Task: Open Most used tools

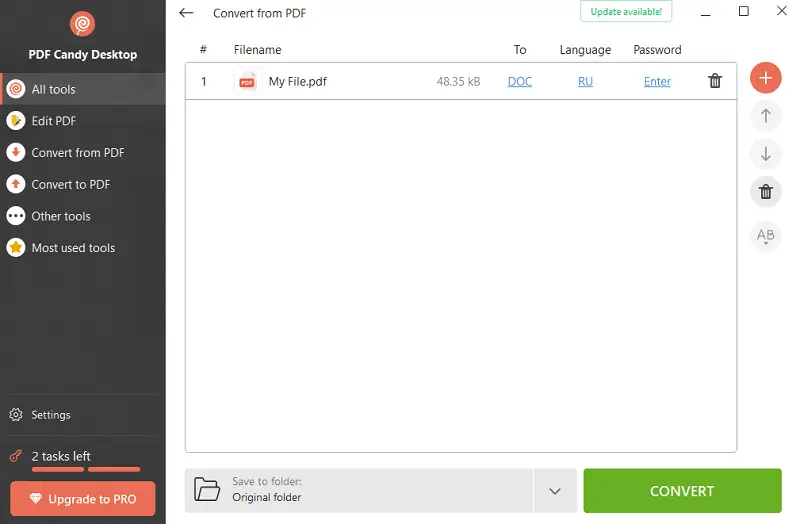Action: (83, 247)
